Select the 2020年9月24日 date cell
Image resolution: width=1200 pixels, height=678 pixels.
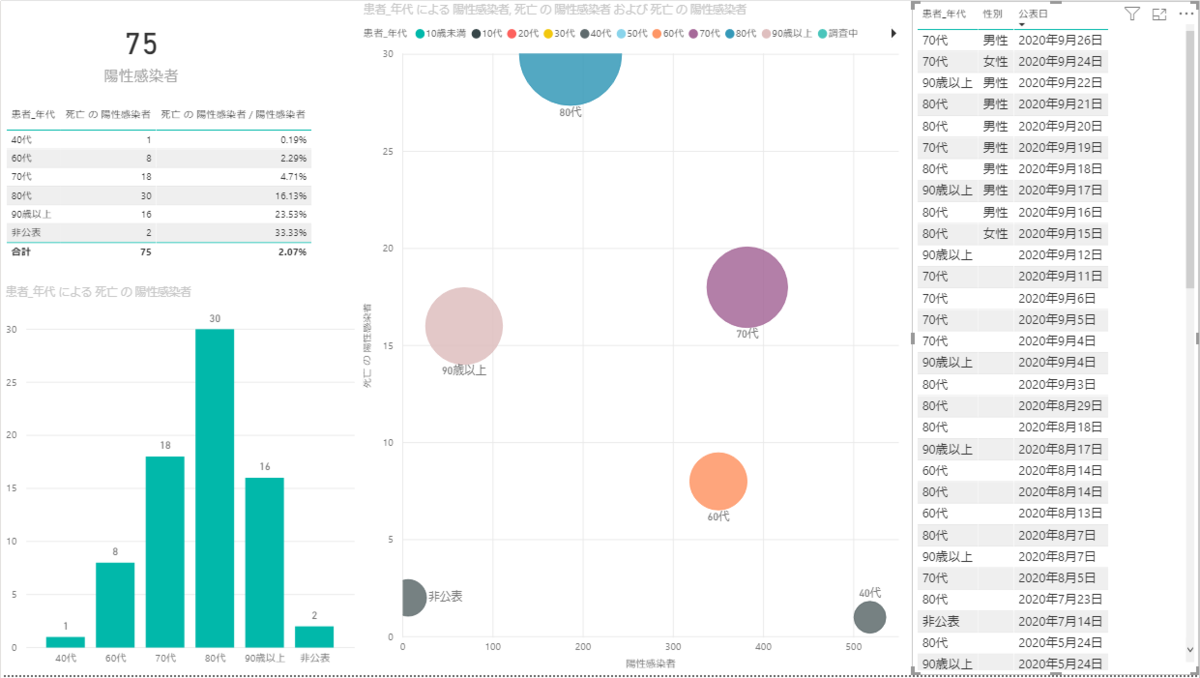(1060, 62)
